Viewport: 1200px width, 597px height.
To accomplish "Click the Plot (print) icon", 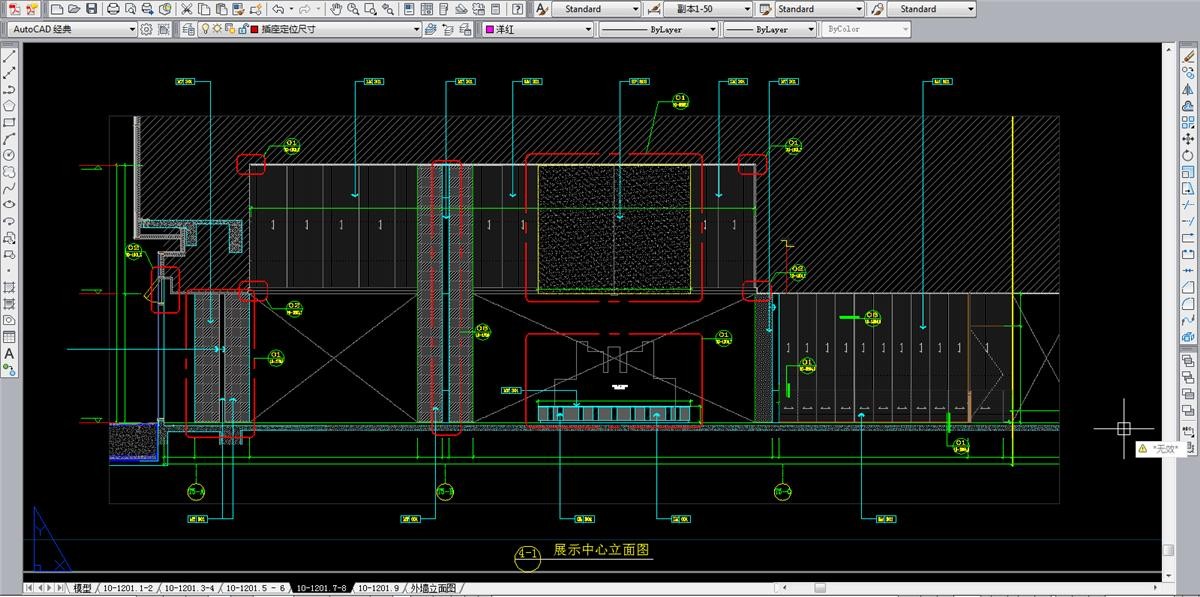I will point(113,9).
